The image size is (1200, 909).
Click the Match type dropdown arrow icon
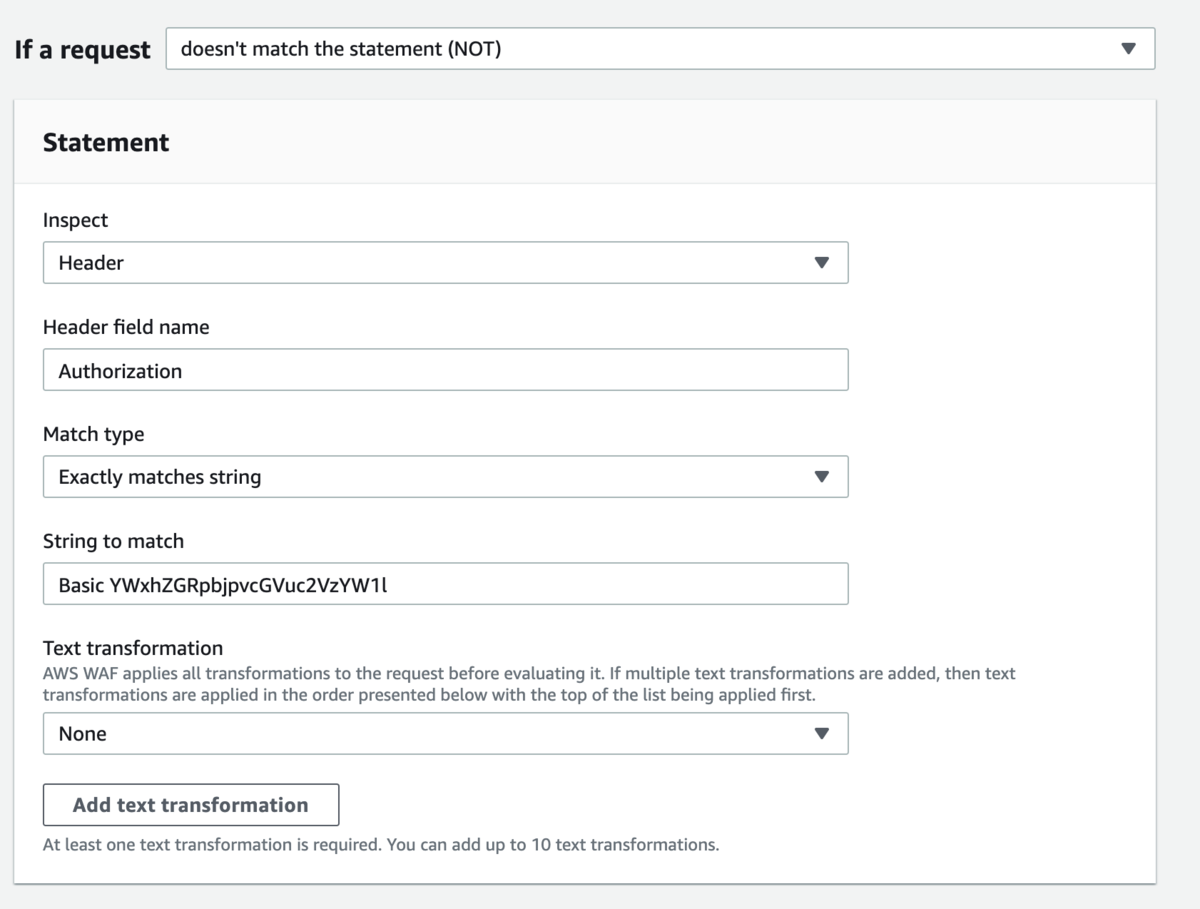pyautogui.click(x=822, y=477)
